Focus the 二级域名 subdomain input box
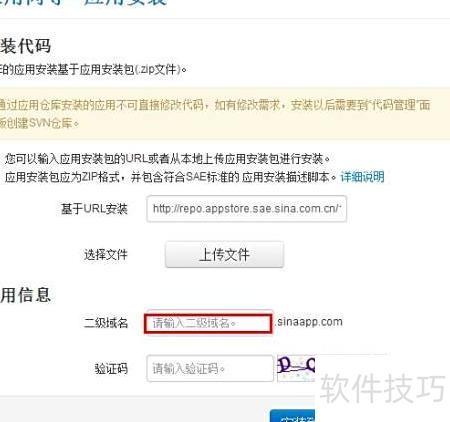The width and height of the screenshot is (450, 422). coord(208,323)
